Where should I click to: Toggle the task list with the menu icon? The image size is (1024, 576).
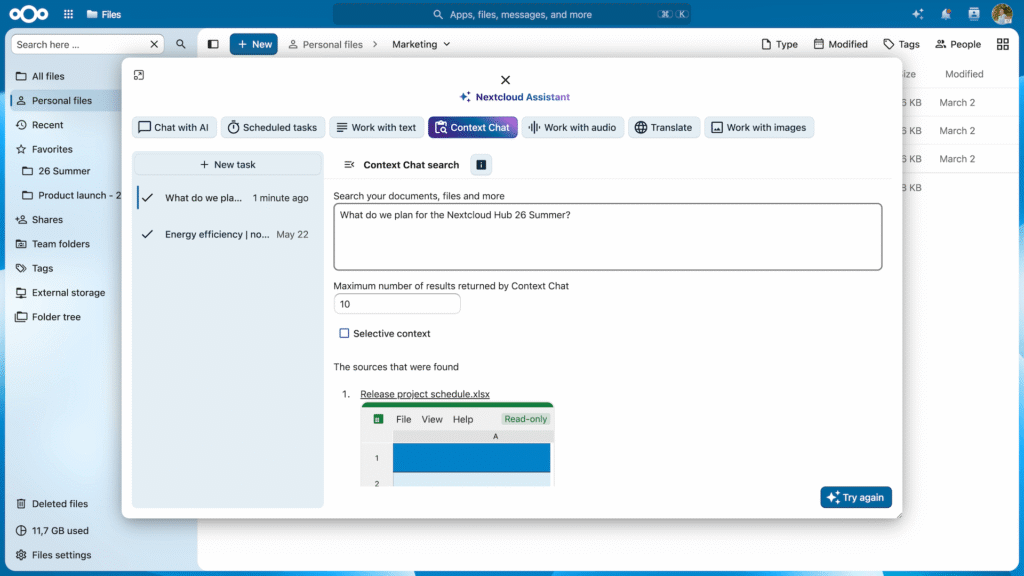pyautogui.click(x=349, y=165)
